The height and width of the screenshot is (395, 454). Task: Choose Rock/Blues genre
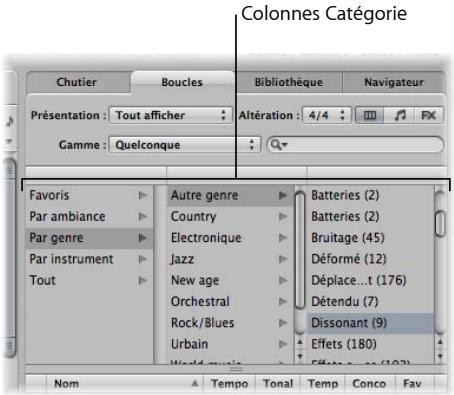coord(230,323)
